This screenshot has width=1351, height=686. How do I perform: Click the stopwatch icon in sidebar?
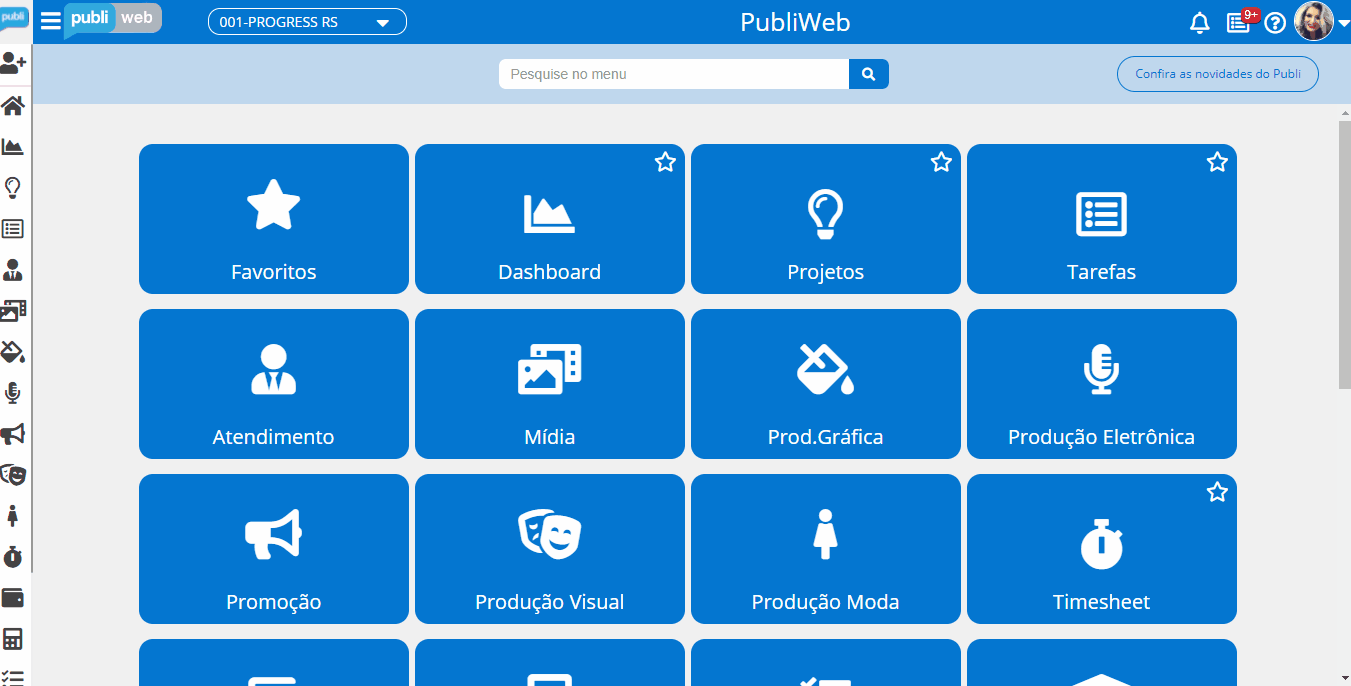13,557
